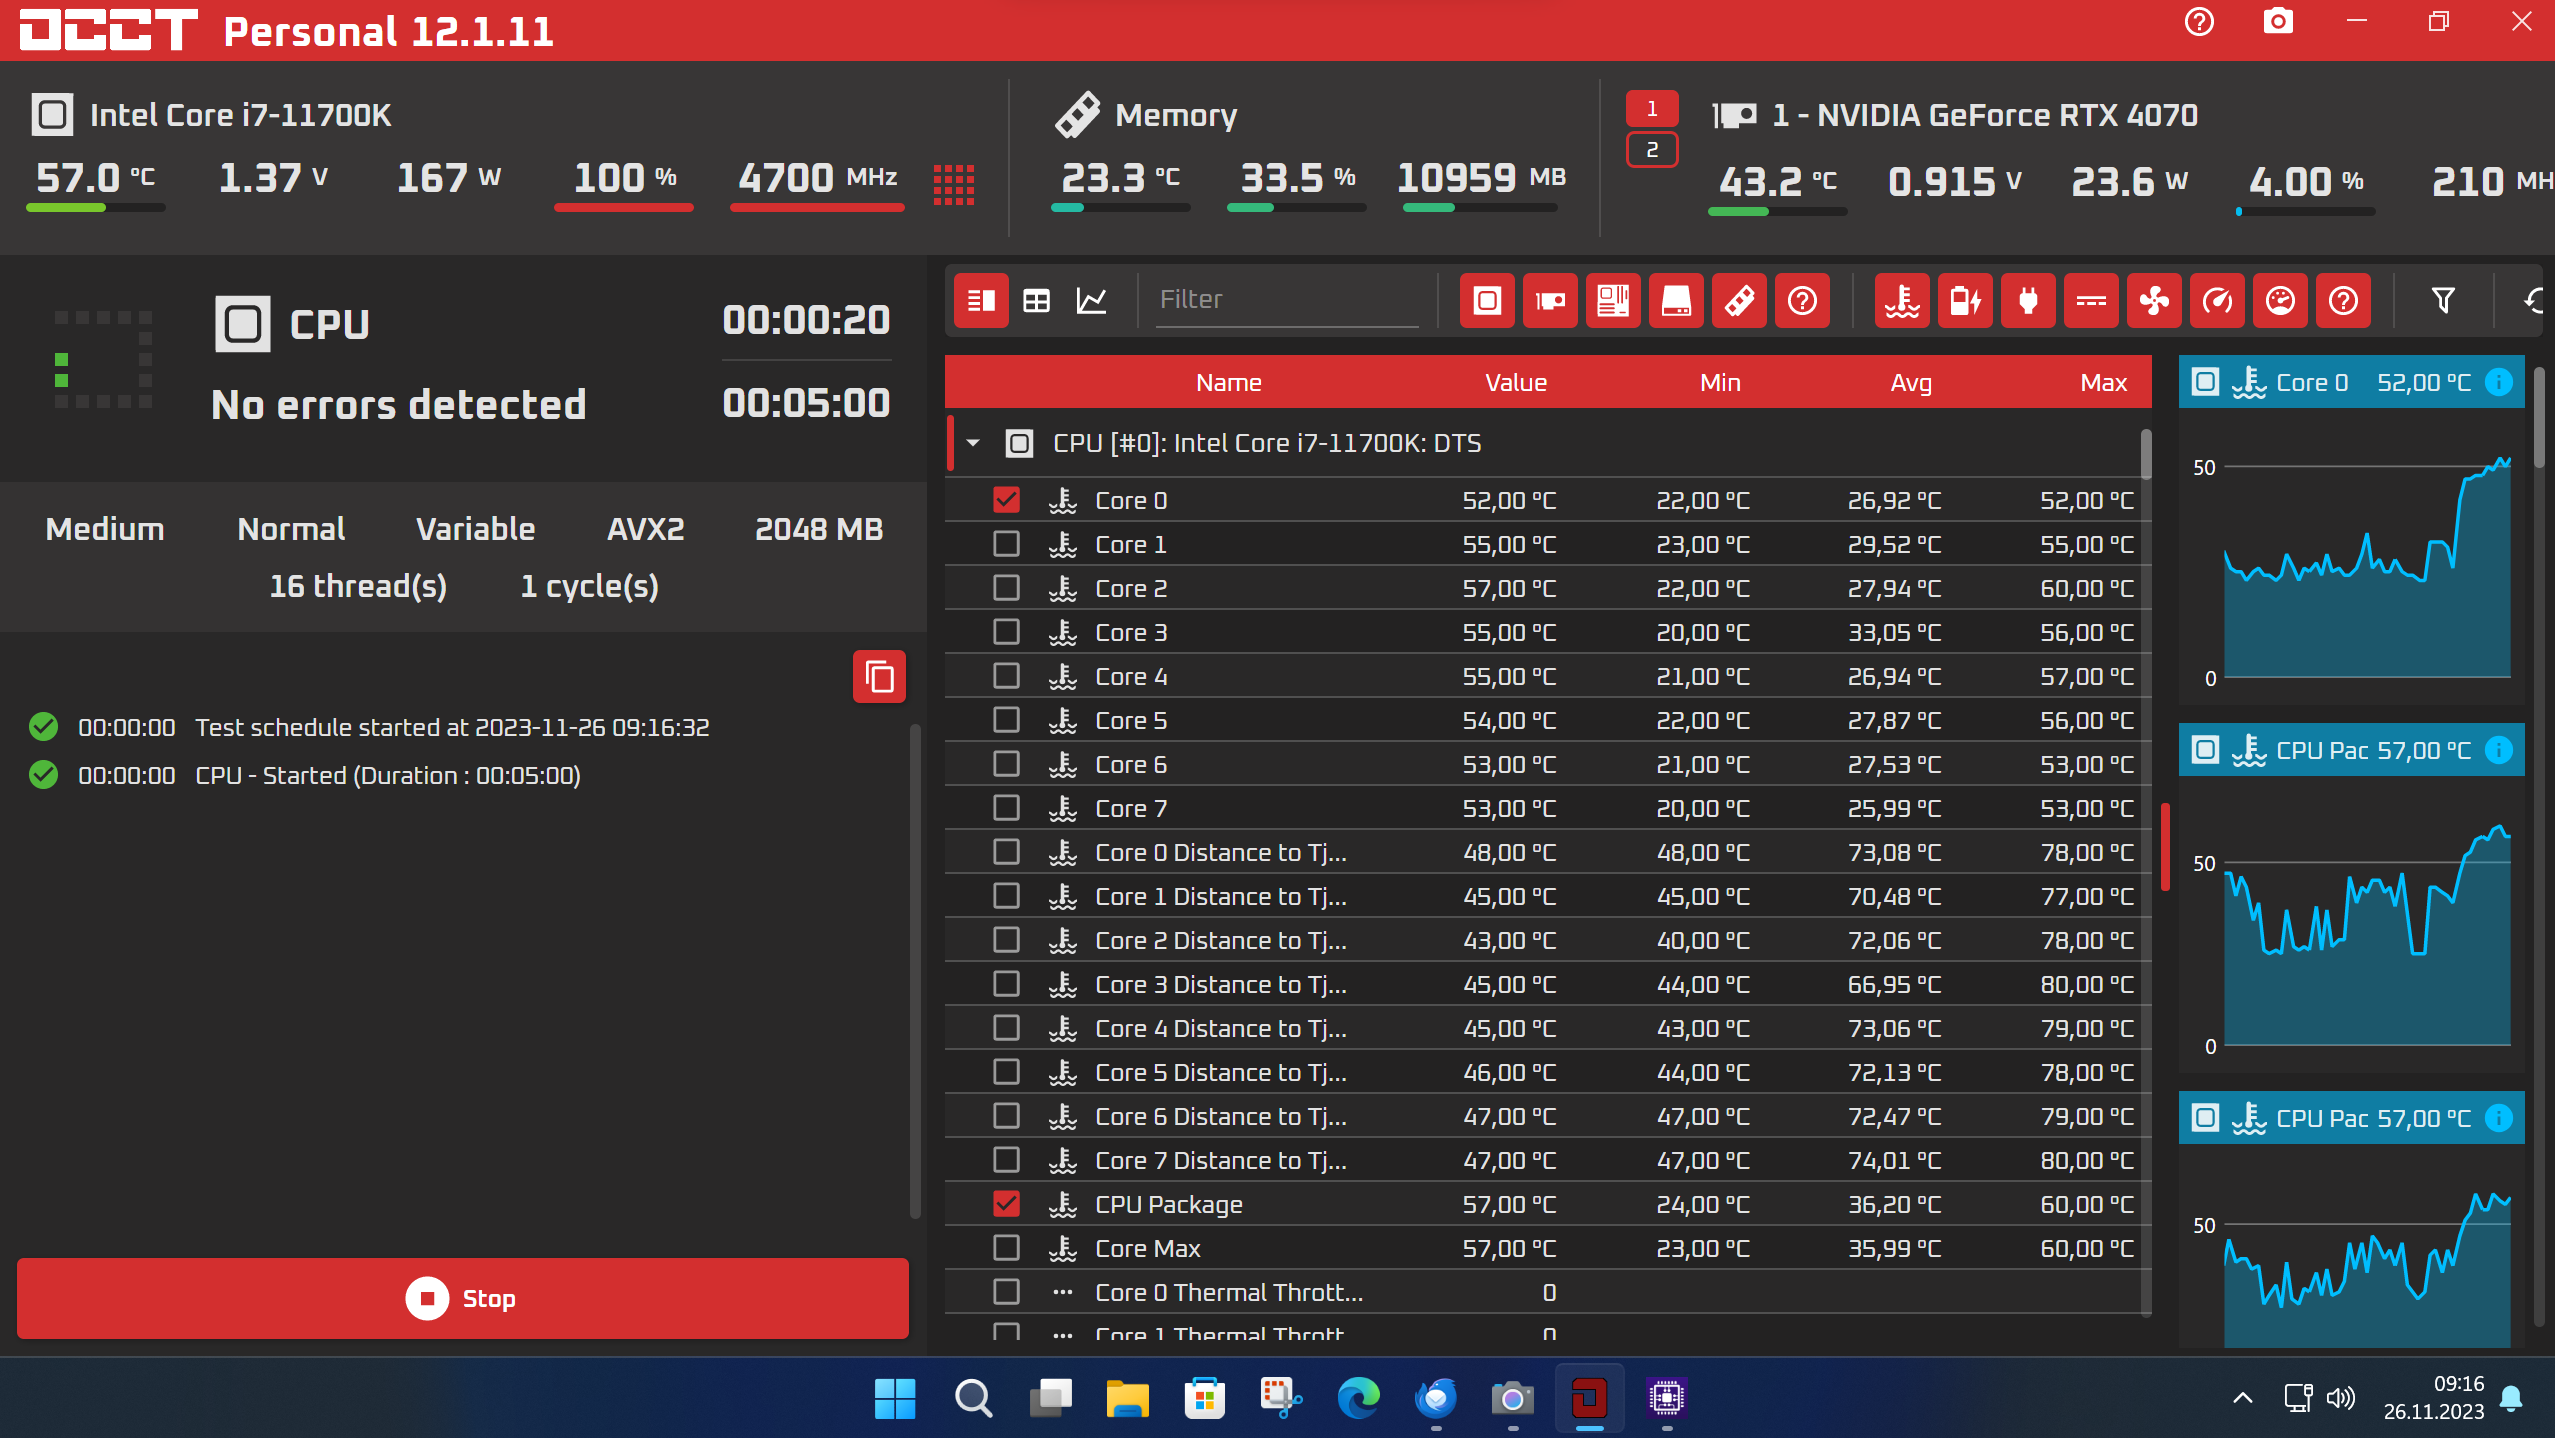Switch to table view layout
This screenshot has width=2555, height=1438.
(x=1036, y=300)
